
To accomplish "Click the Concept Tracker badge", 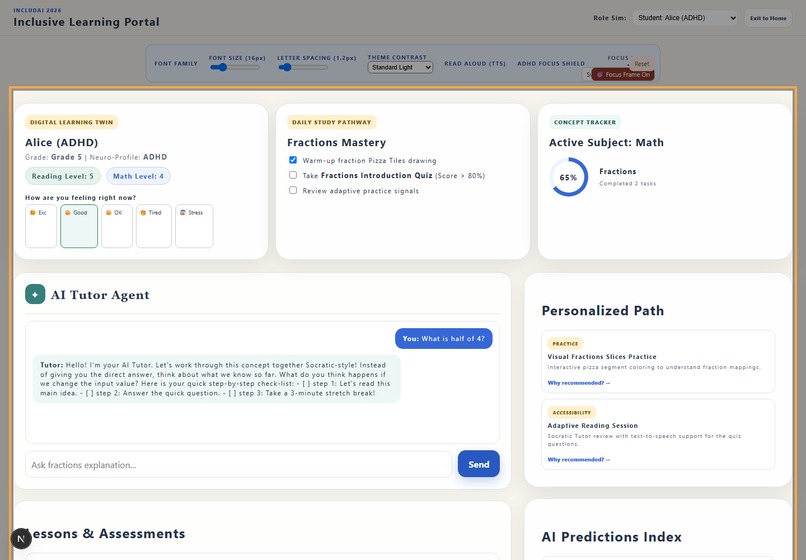I will pyautogui.click(x=585, y=122).
